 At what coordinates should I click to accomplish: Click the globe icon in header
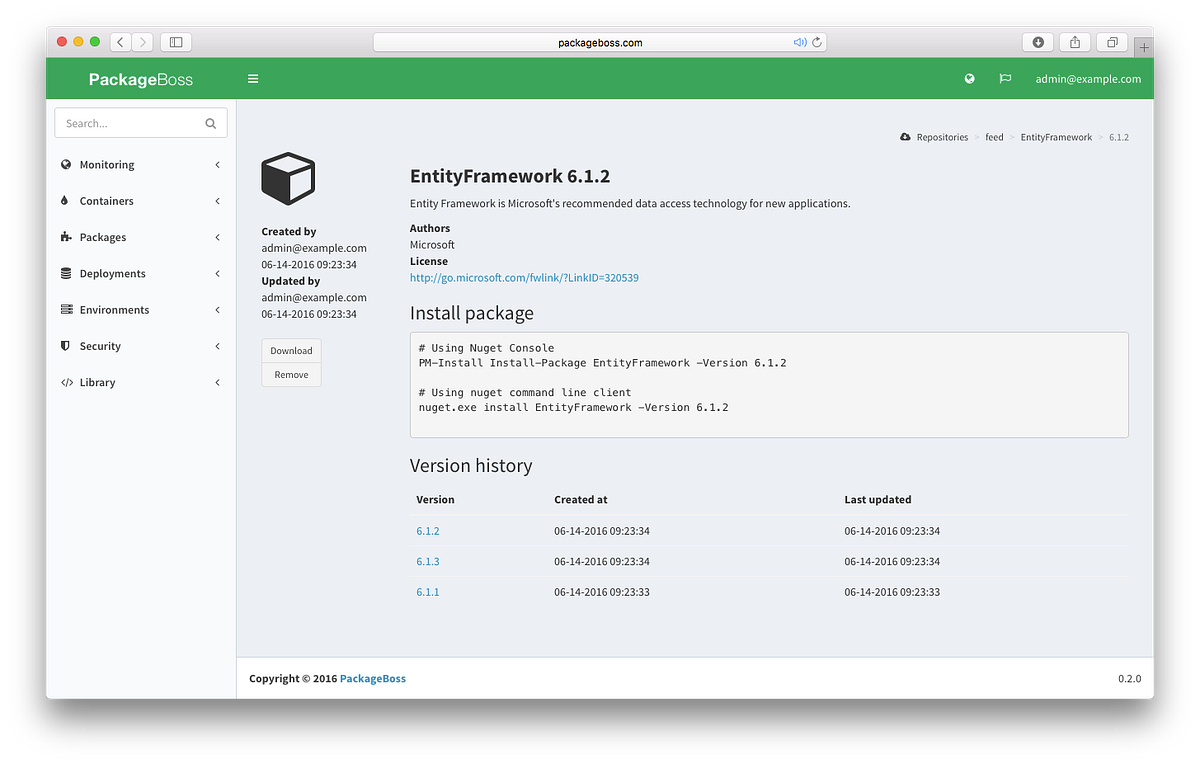pyautogui.click(x=970, y=79)
